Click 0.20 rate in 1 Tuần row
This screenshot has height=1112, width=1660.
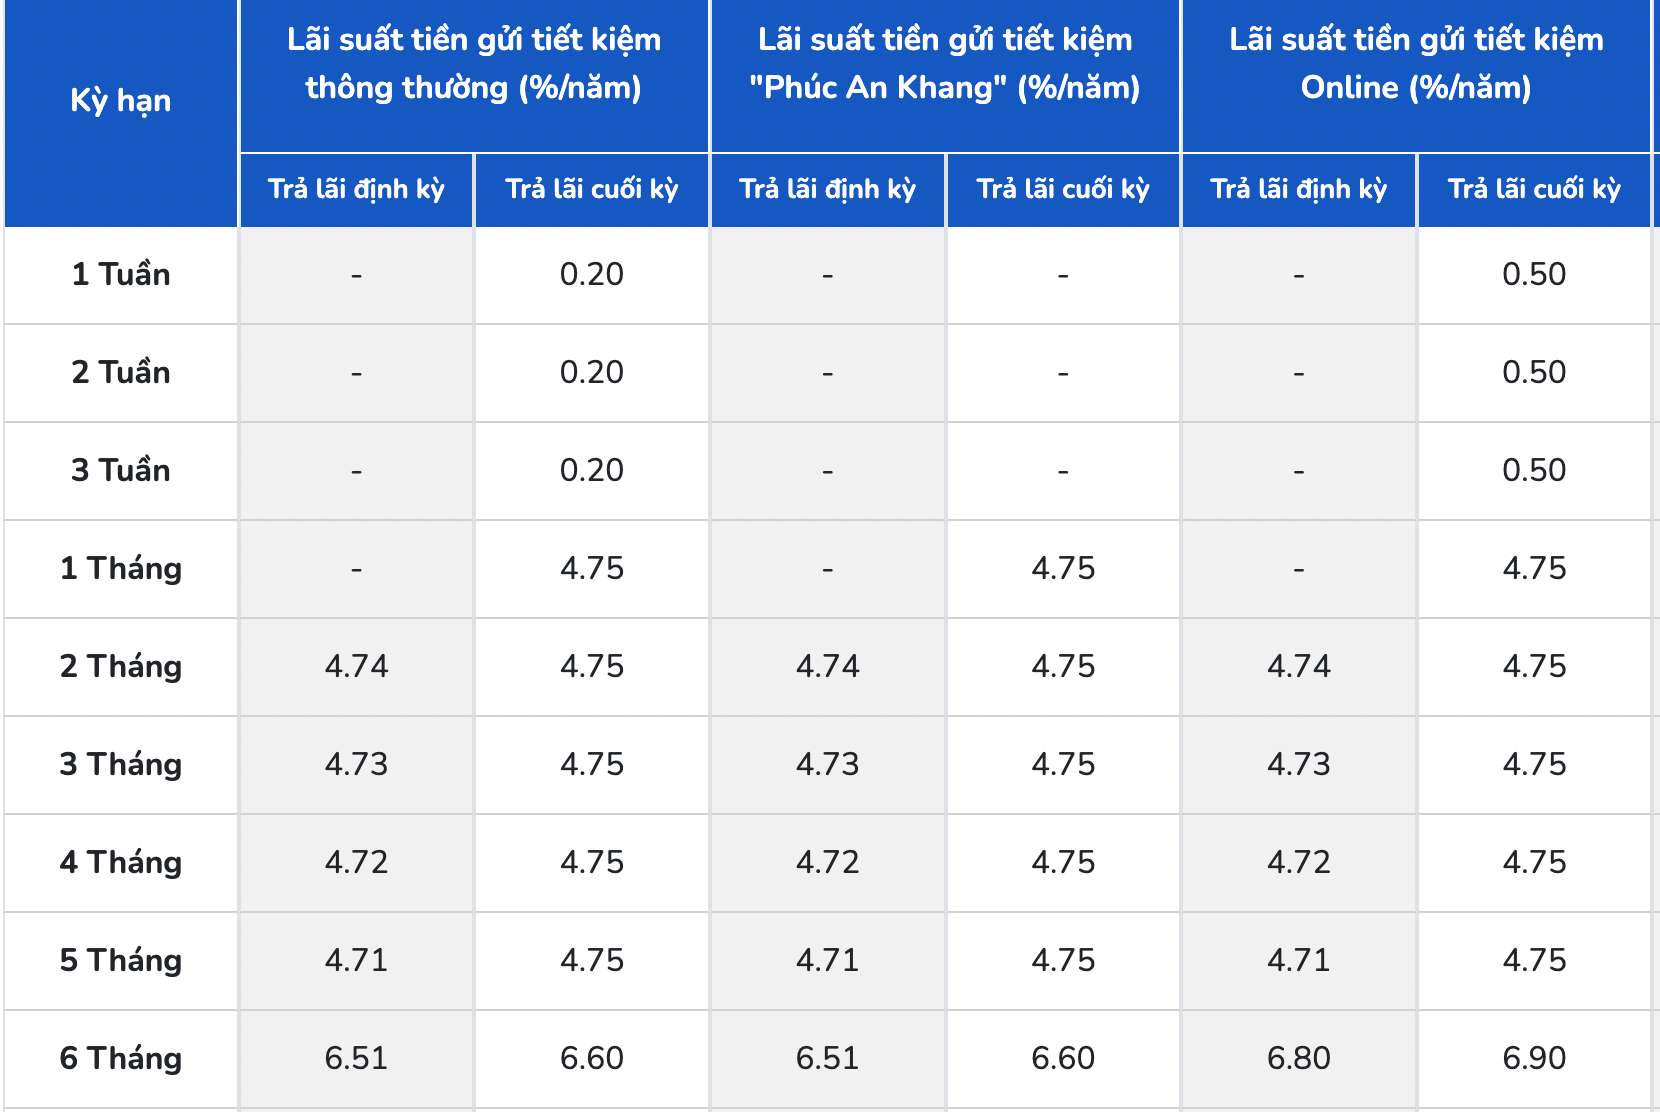592,275
